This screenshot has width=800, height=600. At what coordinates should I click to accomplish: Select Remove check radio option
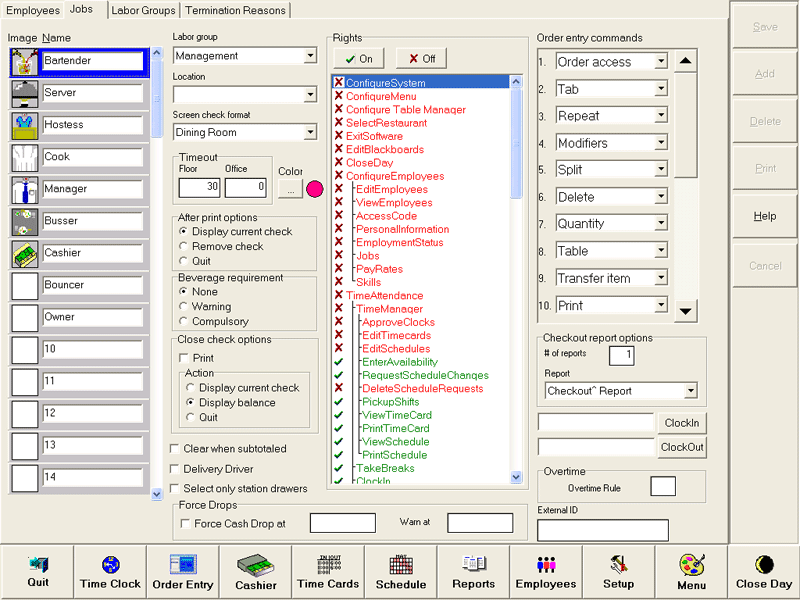coord(183,246)
